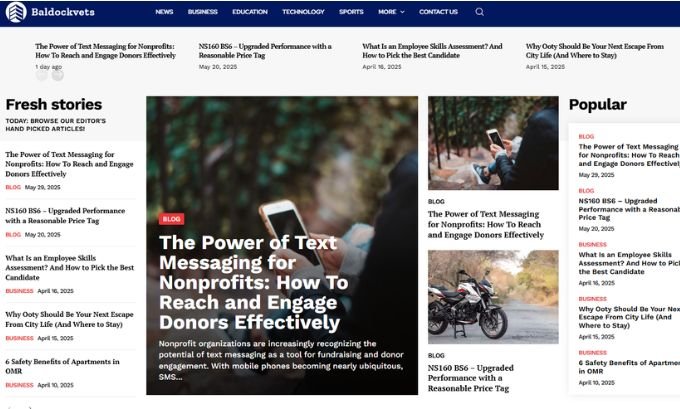Go to previous ticker article arrow
This screenshot has width=680, height=409.
(x=42, y=75)
